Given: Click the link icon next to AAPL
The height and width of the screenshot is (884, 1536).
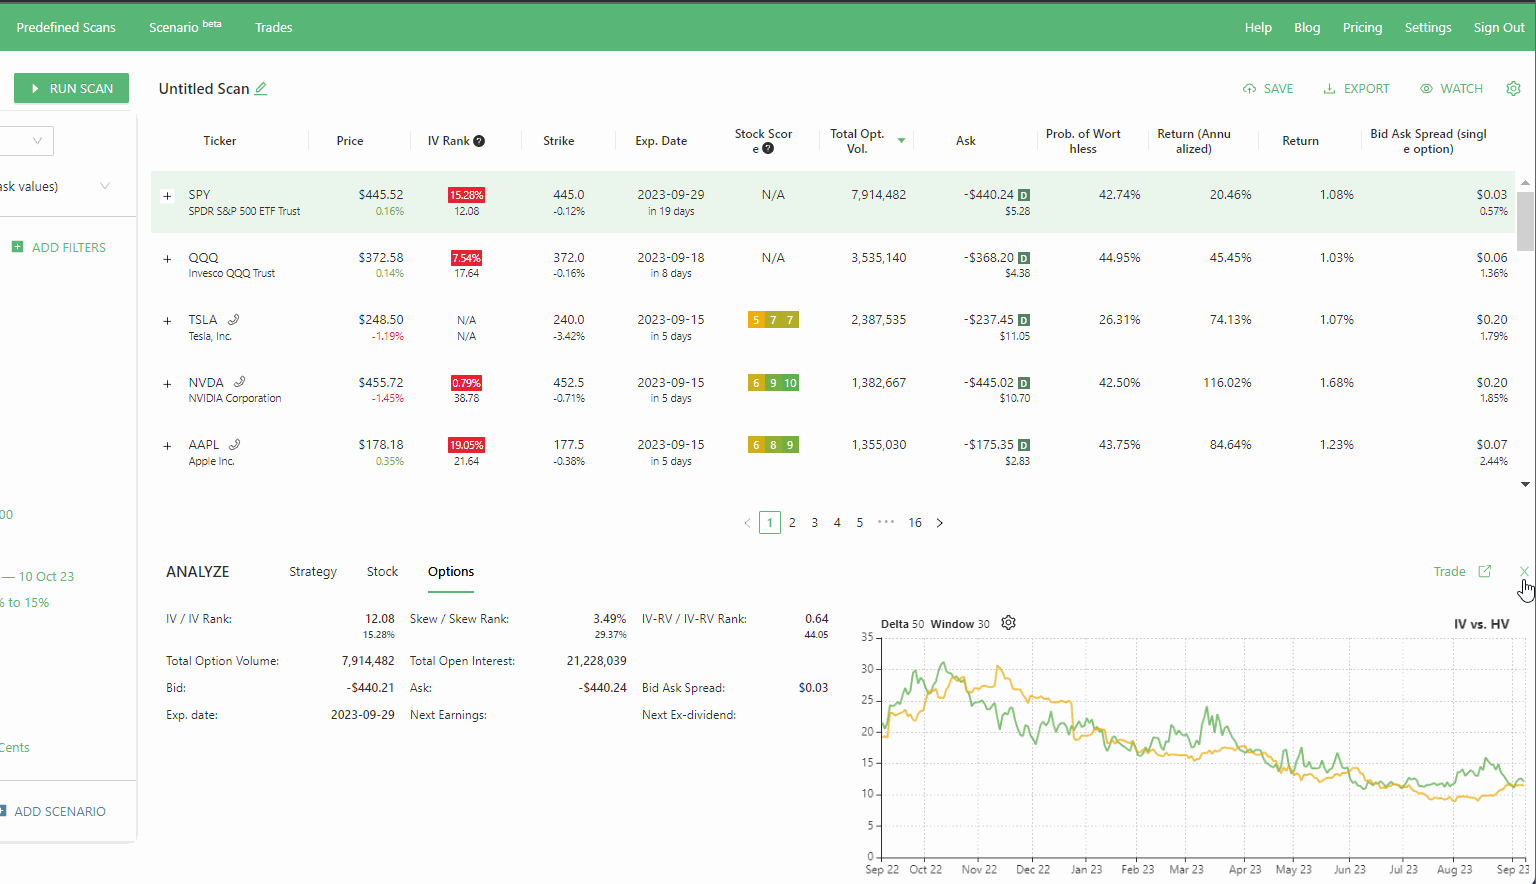Looking at the screenshot, I should (x=233, y=444).
